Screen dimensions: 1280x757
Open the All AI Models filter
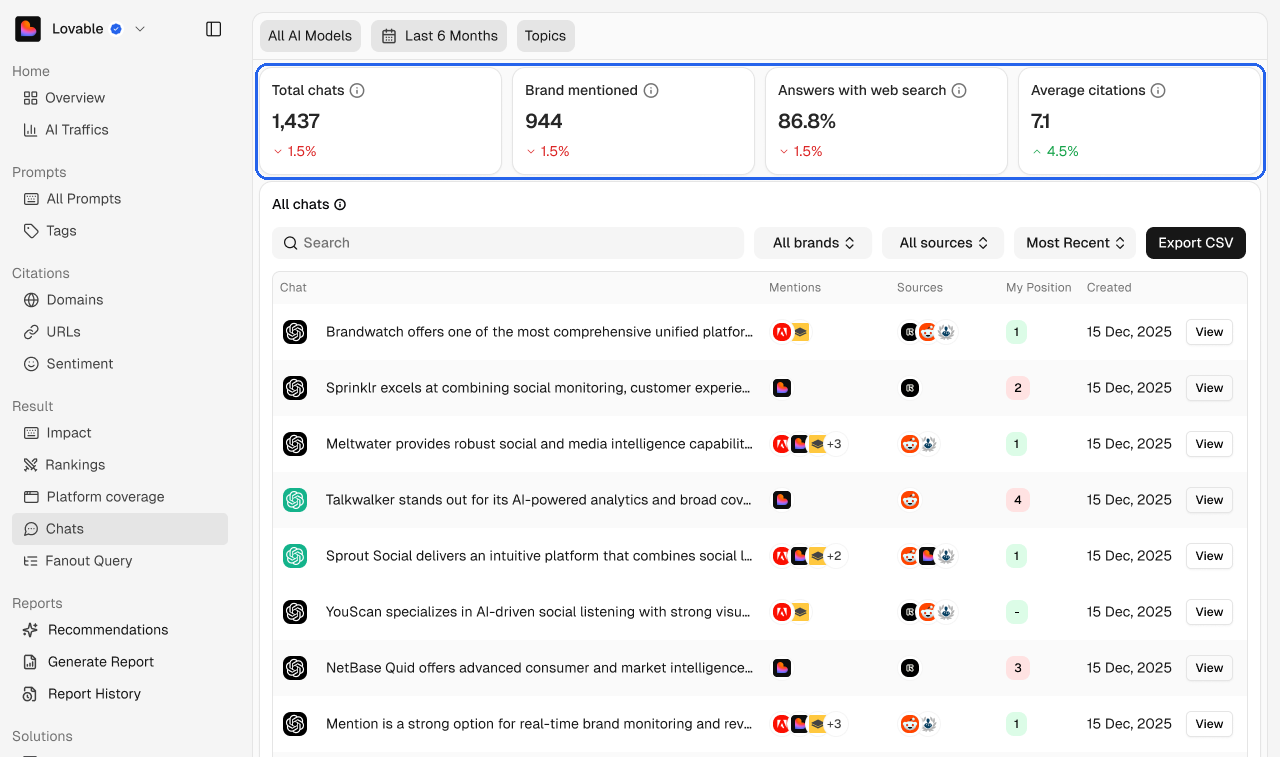[310, 36]
